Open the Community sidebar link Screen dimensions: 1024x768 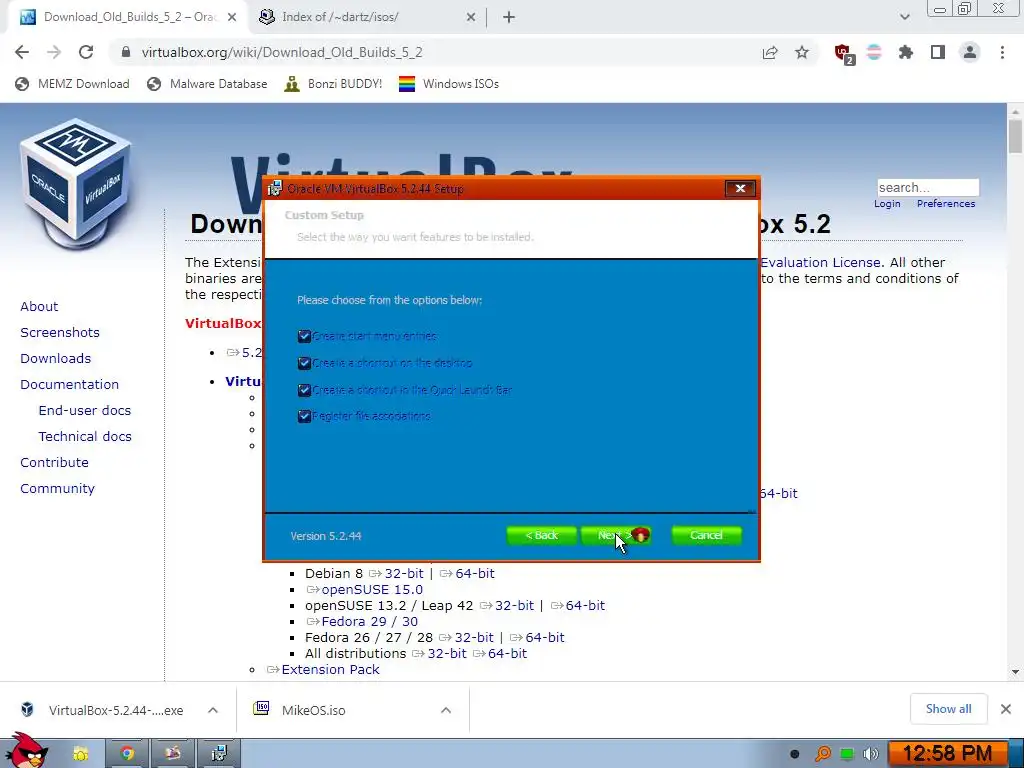point(57,488)
